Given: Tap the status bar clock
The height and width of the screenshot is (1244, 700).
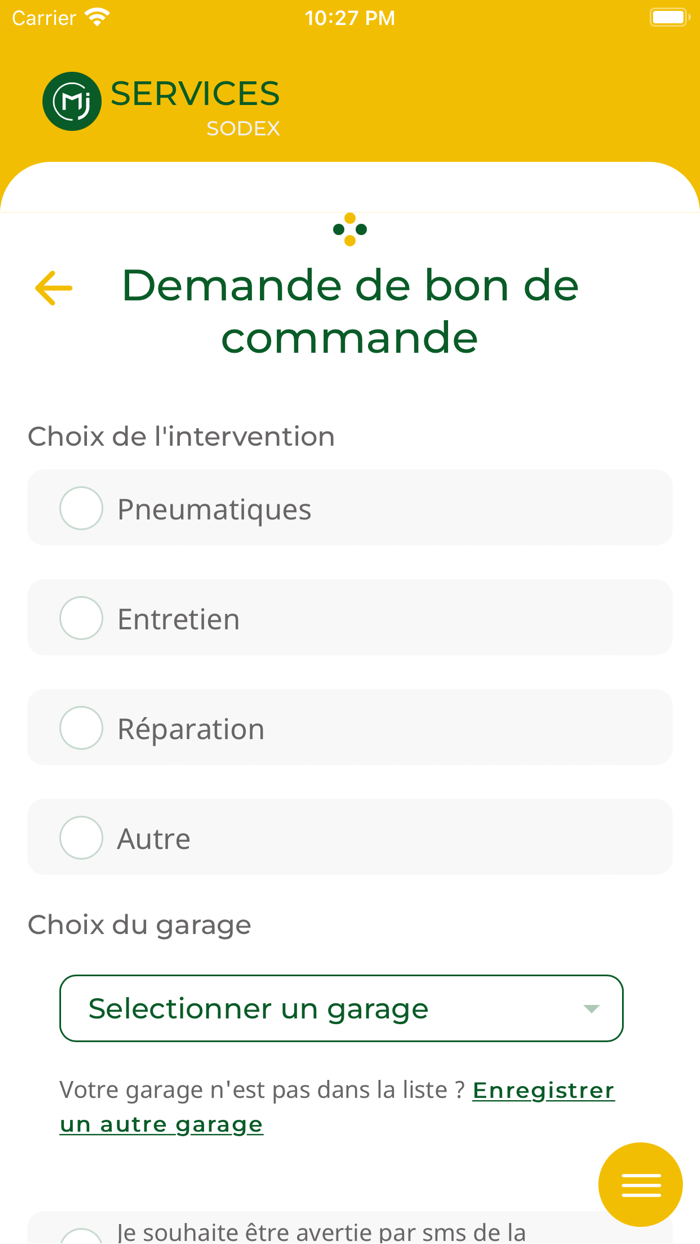Looking at the screenshot, I should (x=349, y=18).
